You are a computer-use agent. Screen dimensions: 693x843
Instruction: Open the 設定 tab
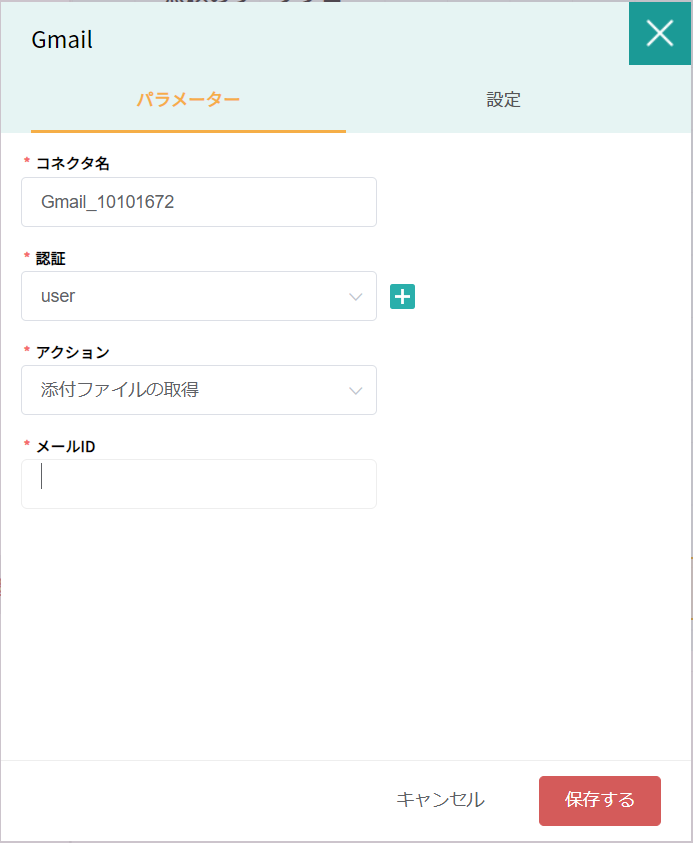pos(503,99)
